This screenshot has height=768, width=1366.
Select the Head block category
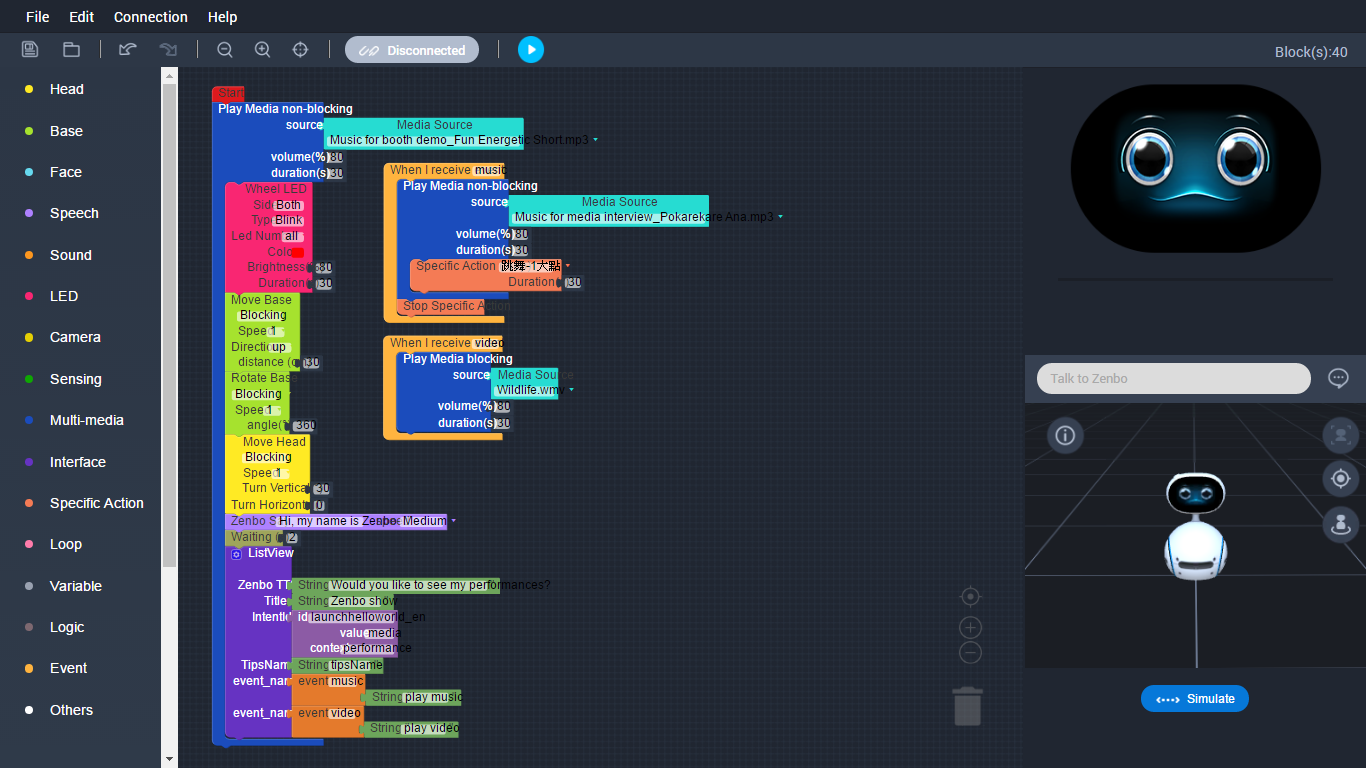67,89
